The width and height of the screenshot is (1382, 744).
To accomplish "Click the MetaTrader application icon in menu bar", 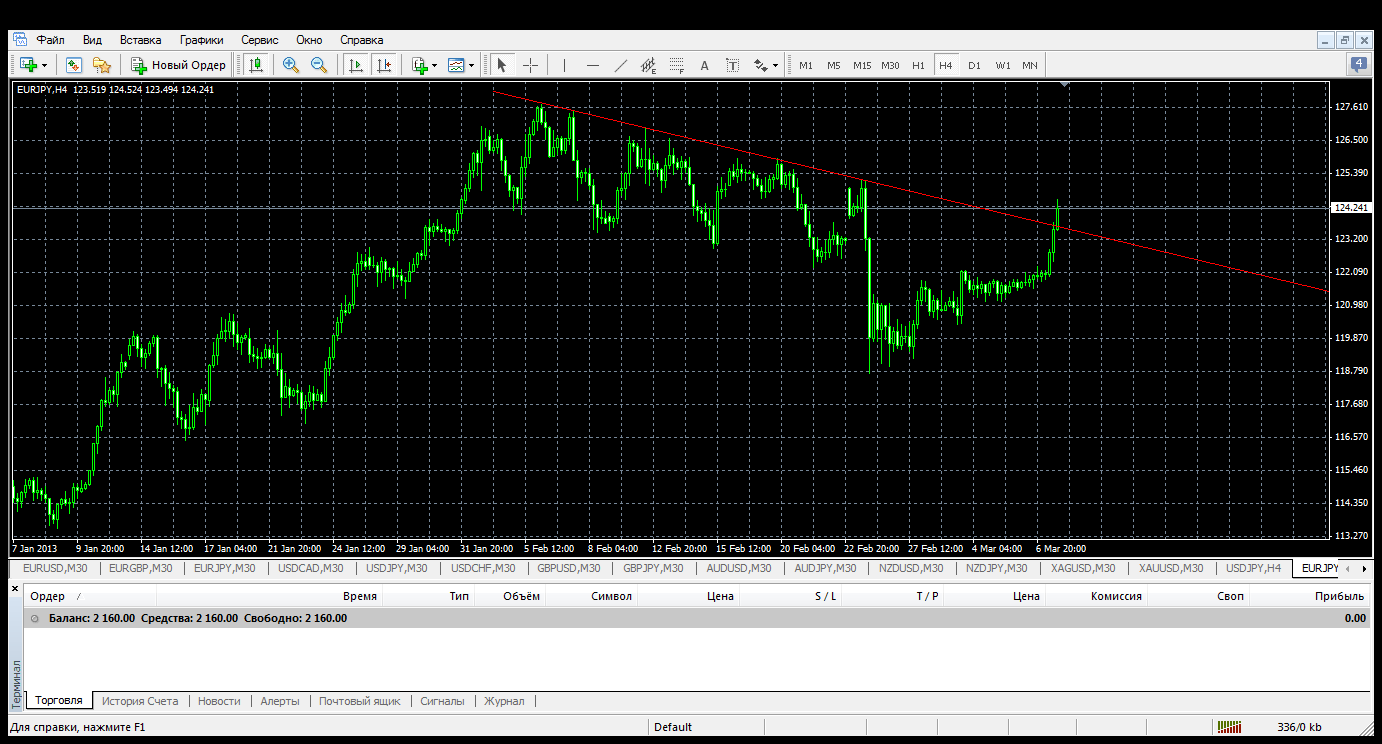I will [x=19, y=40].
